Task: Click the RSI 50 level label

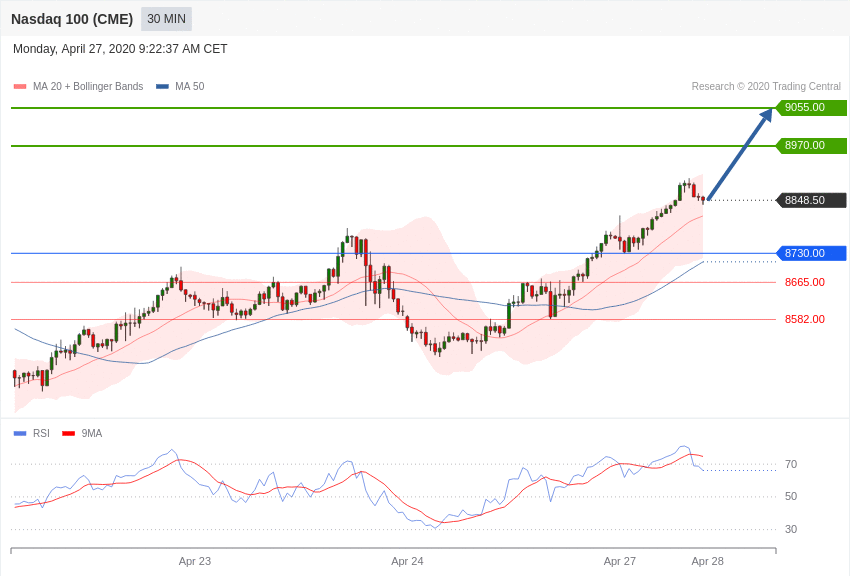Action: [x=791, y=496]
